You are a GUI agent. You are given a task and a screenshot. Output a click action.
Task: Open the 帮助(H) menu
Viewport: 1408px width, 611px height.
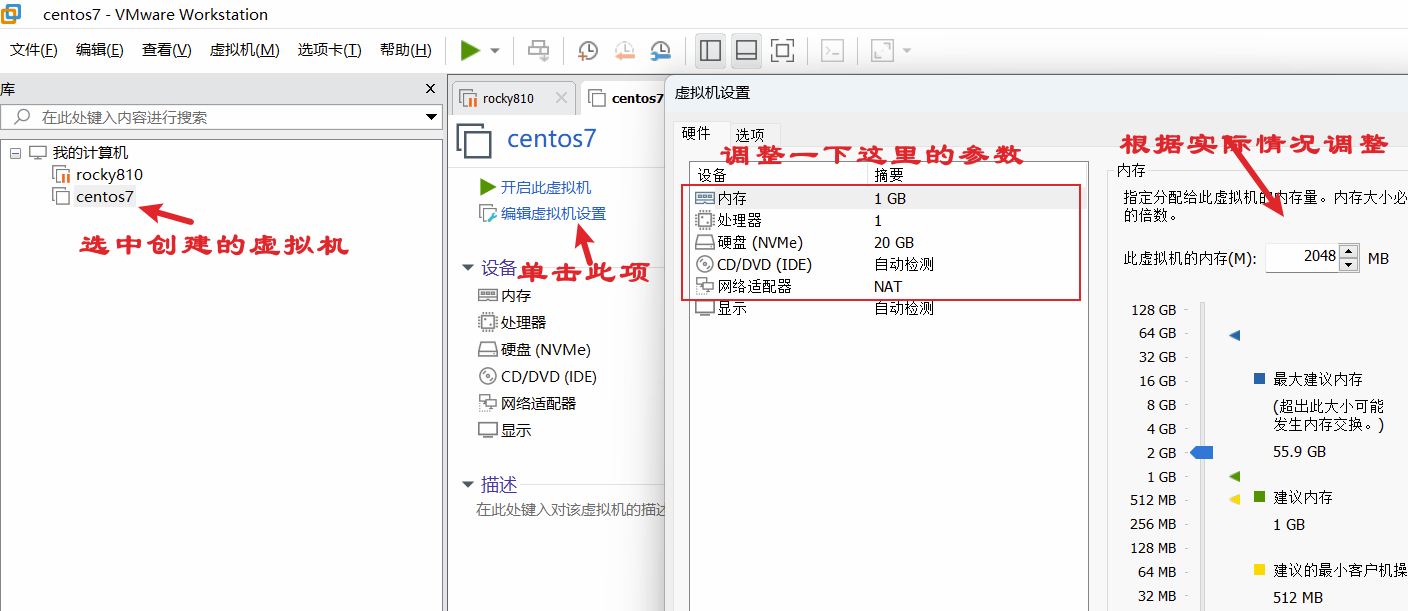405,50
